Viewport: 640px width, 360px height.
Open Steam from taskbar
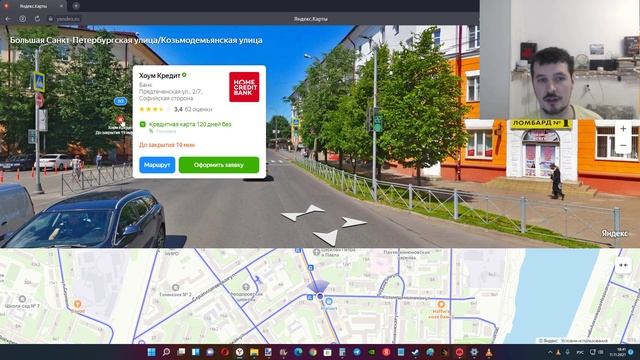pyautogui.click(x=416, y=352)
